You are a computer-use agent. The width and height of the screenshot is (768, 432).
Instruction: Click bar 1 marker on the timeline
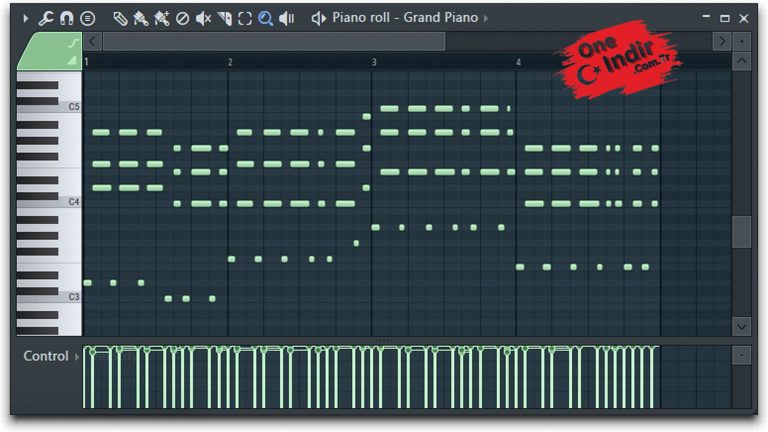coord(86,62)
